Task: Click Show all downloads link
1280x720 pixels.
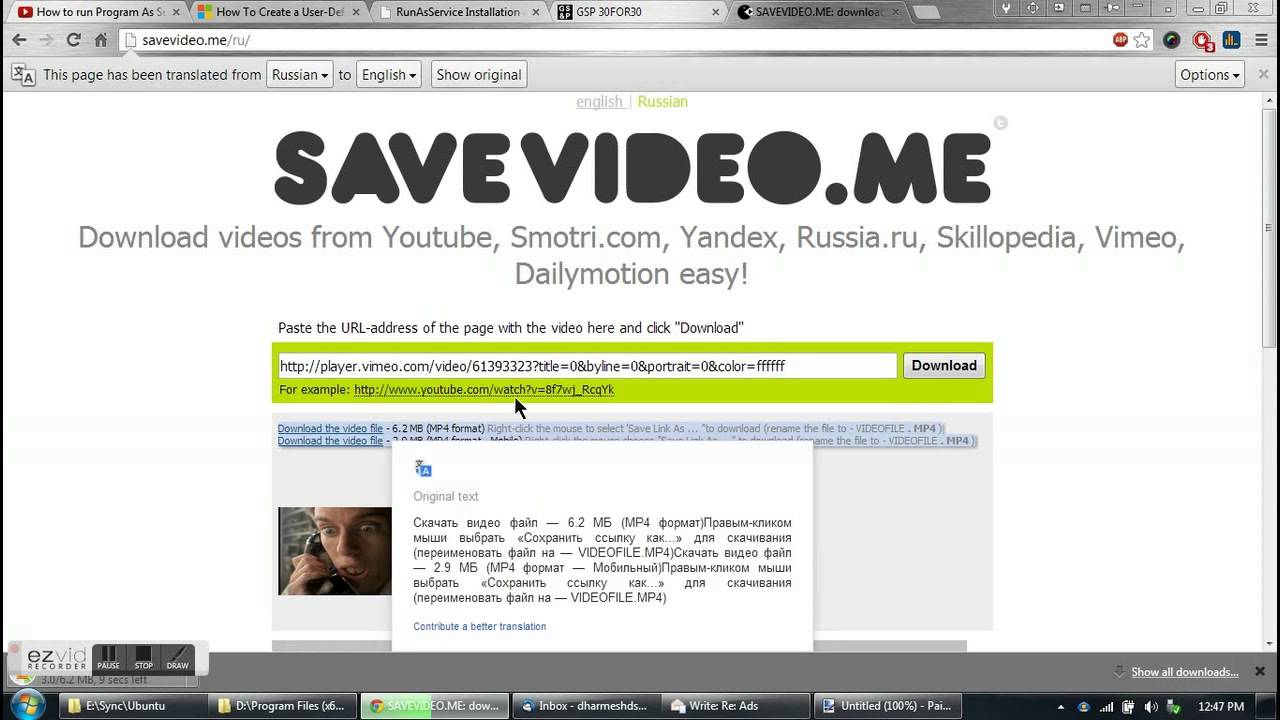Action: [x=1185, y=672]
